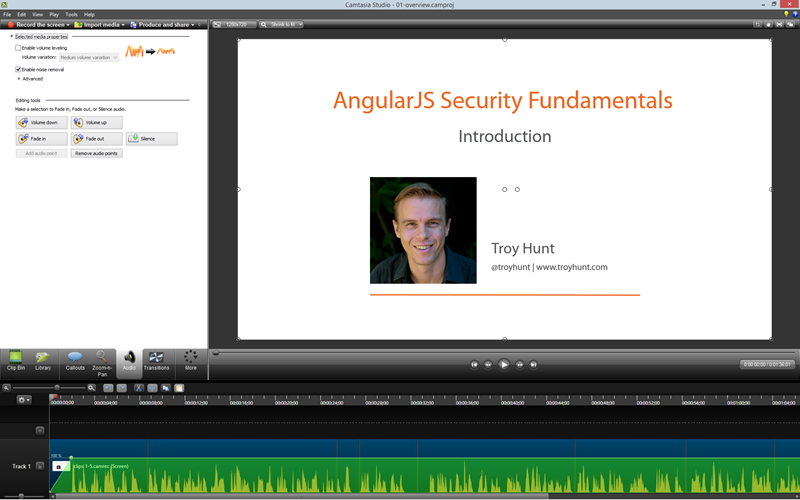This screenshot has height=500, width=800.
Task: Click the timeline zoom-out magnifier icon
Action: pos(7,388)
